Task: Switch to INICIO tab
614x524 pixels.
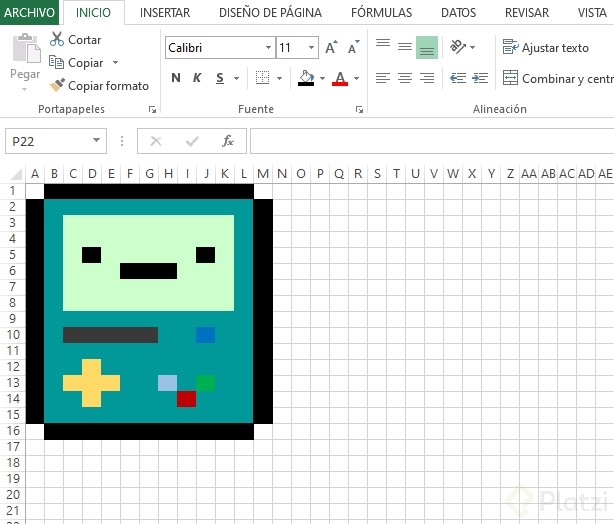Action: [x=93, y=13]
